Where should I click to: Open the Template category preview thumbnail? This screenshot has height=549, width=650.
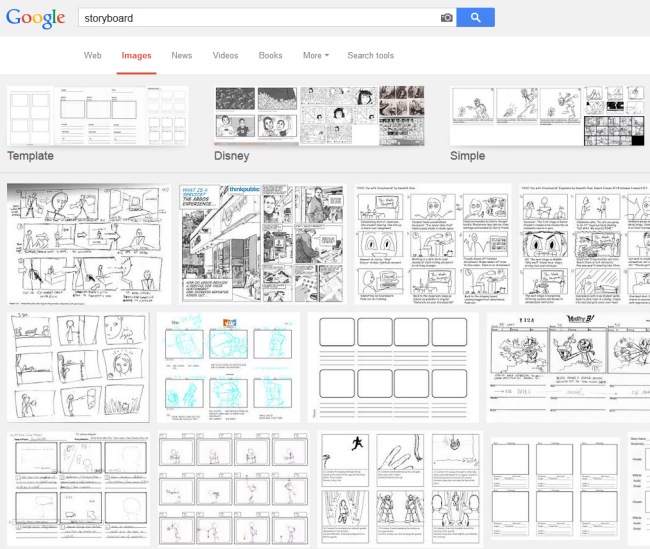point(97,116)
